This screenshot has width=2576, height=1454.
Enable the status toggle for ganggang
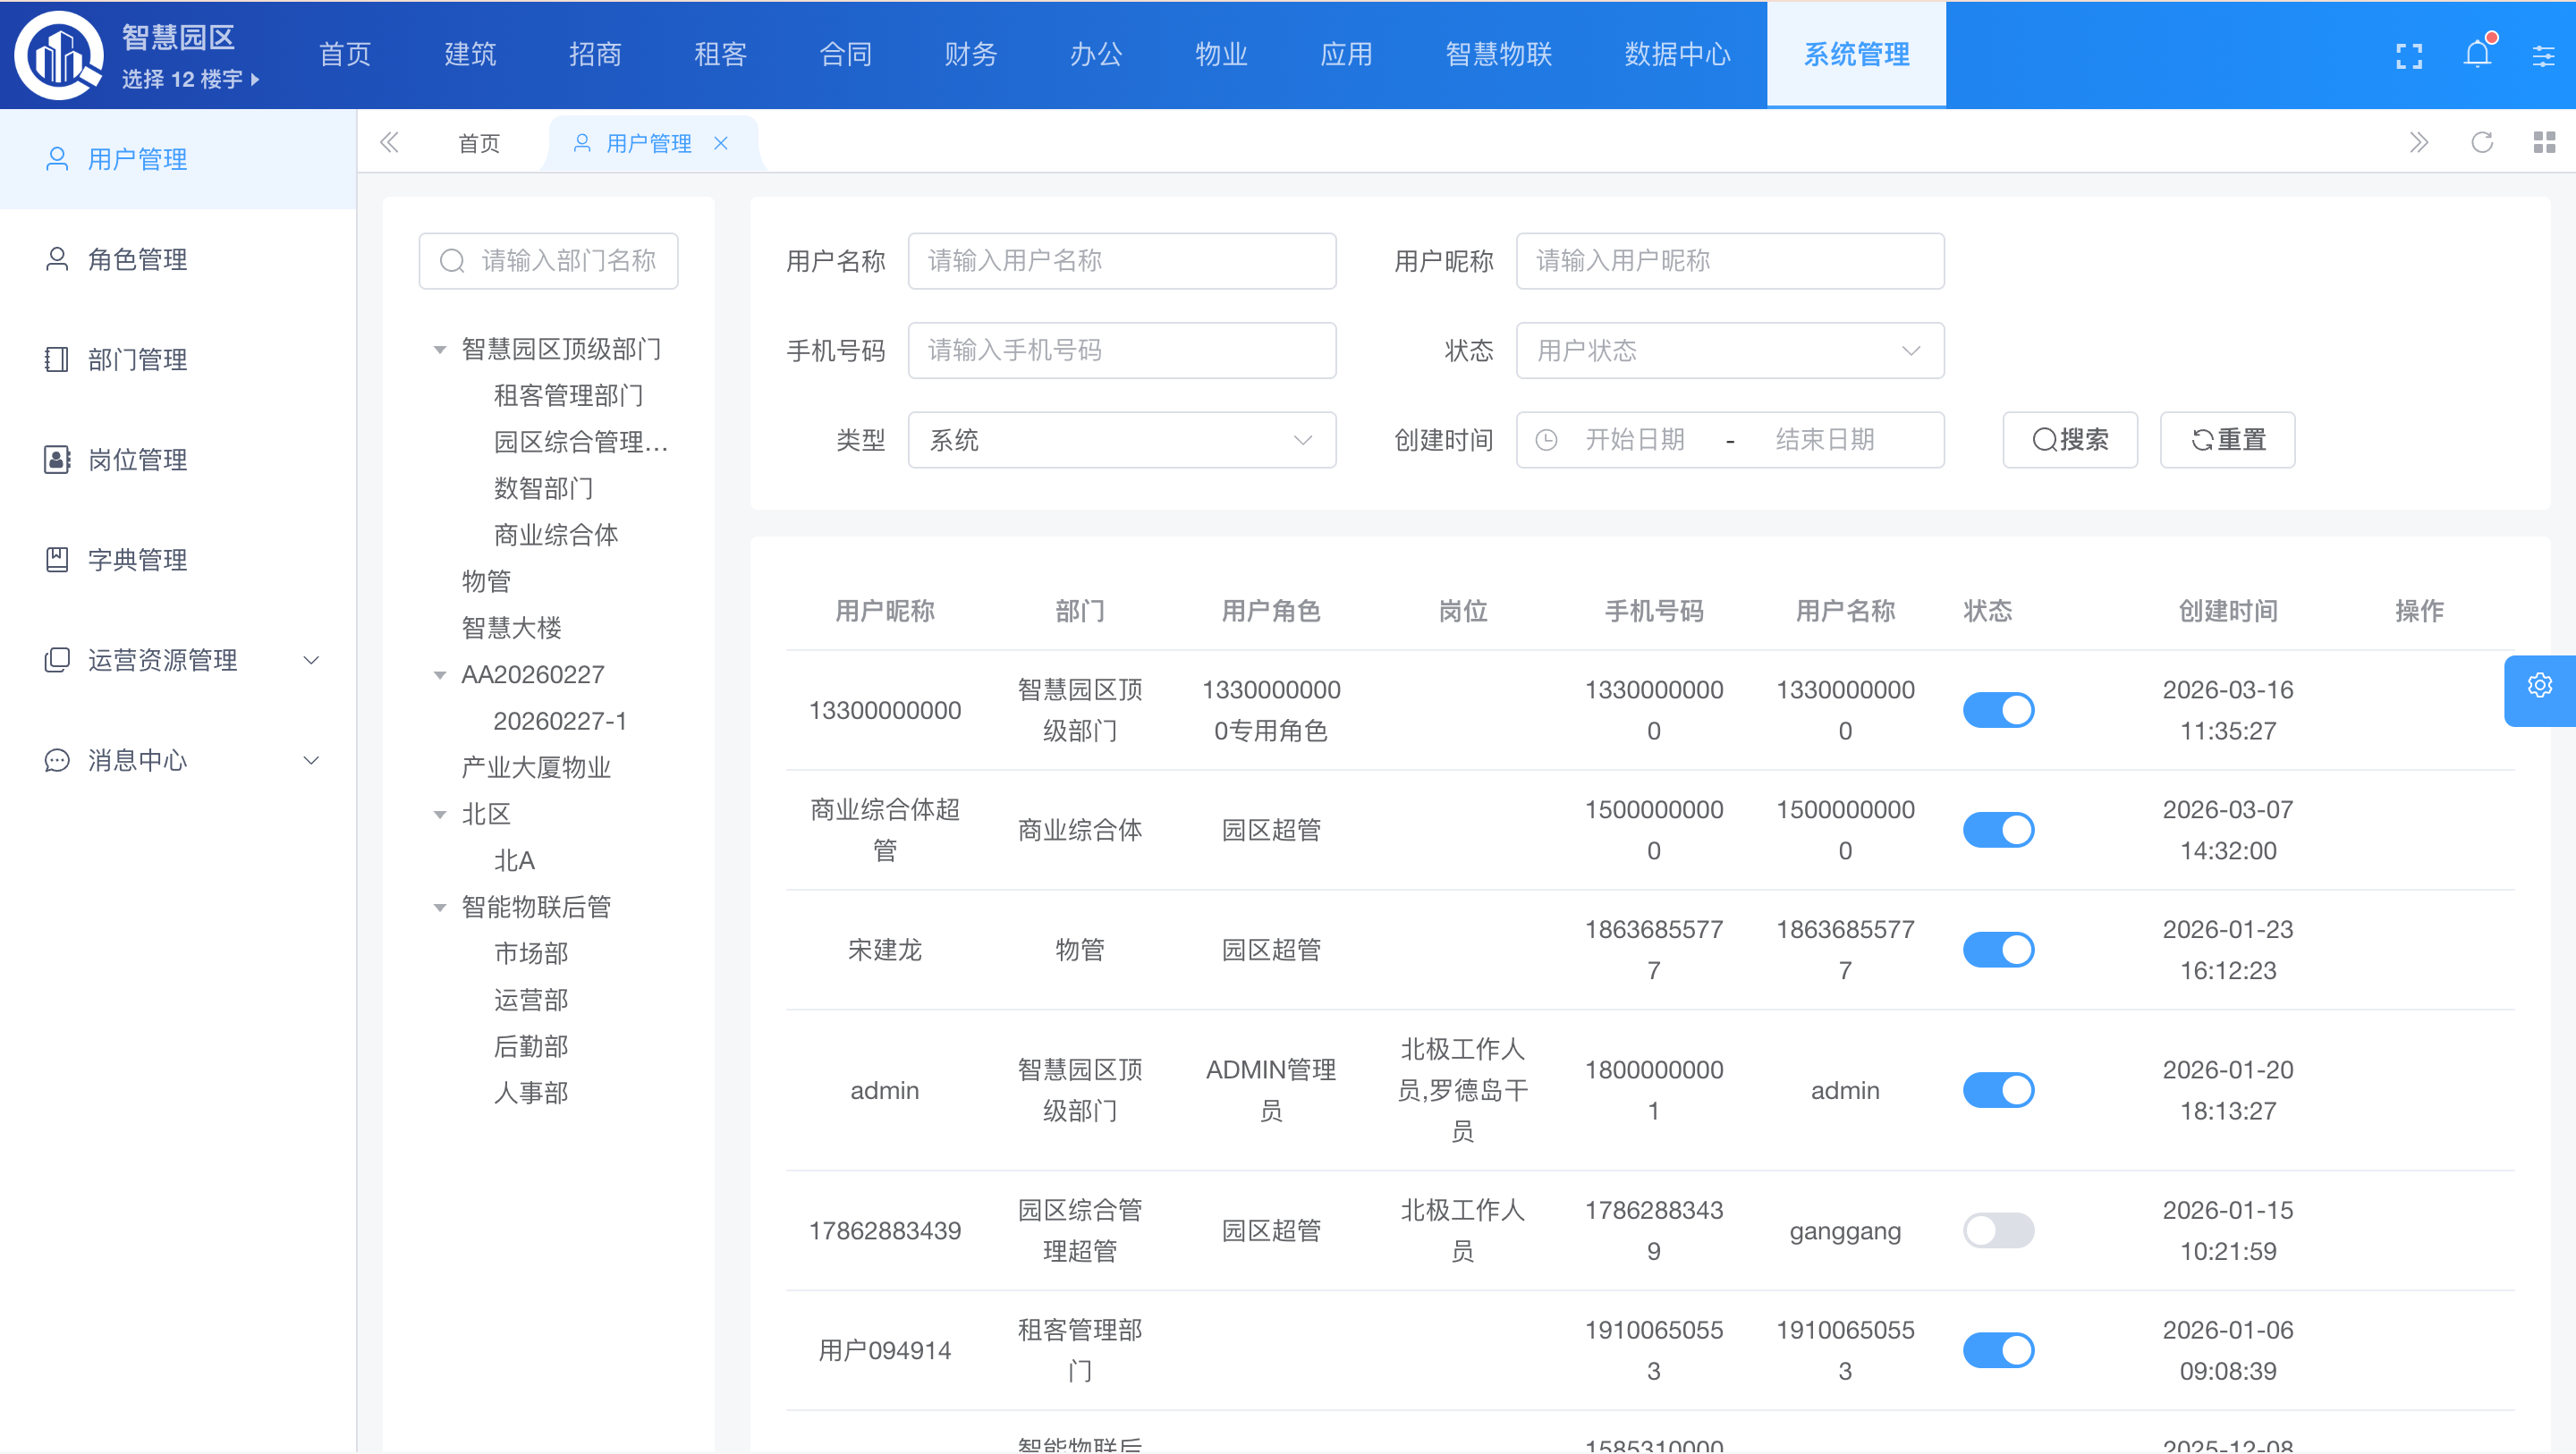click(1997, 1230)
